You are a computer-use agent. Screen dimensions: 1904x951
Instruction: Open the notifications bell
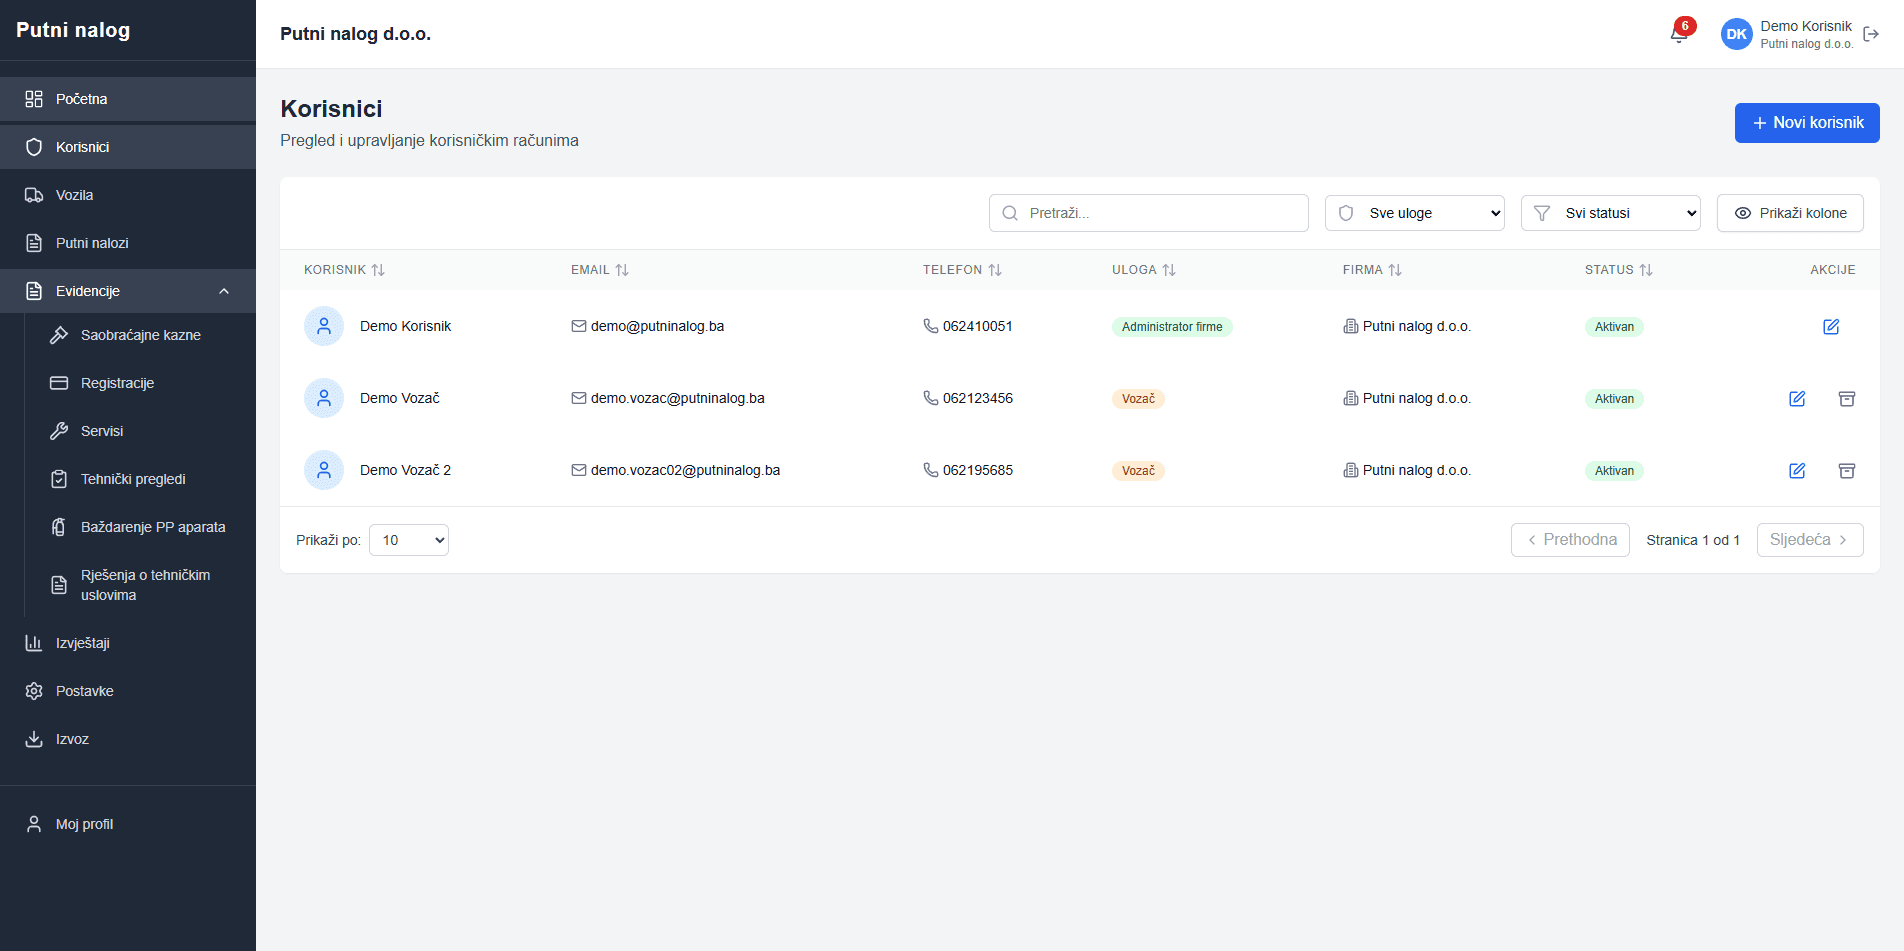click(x=1679, y=34)
